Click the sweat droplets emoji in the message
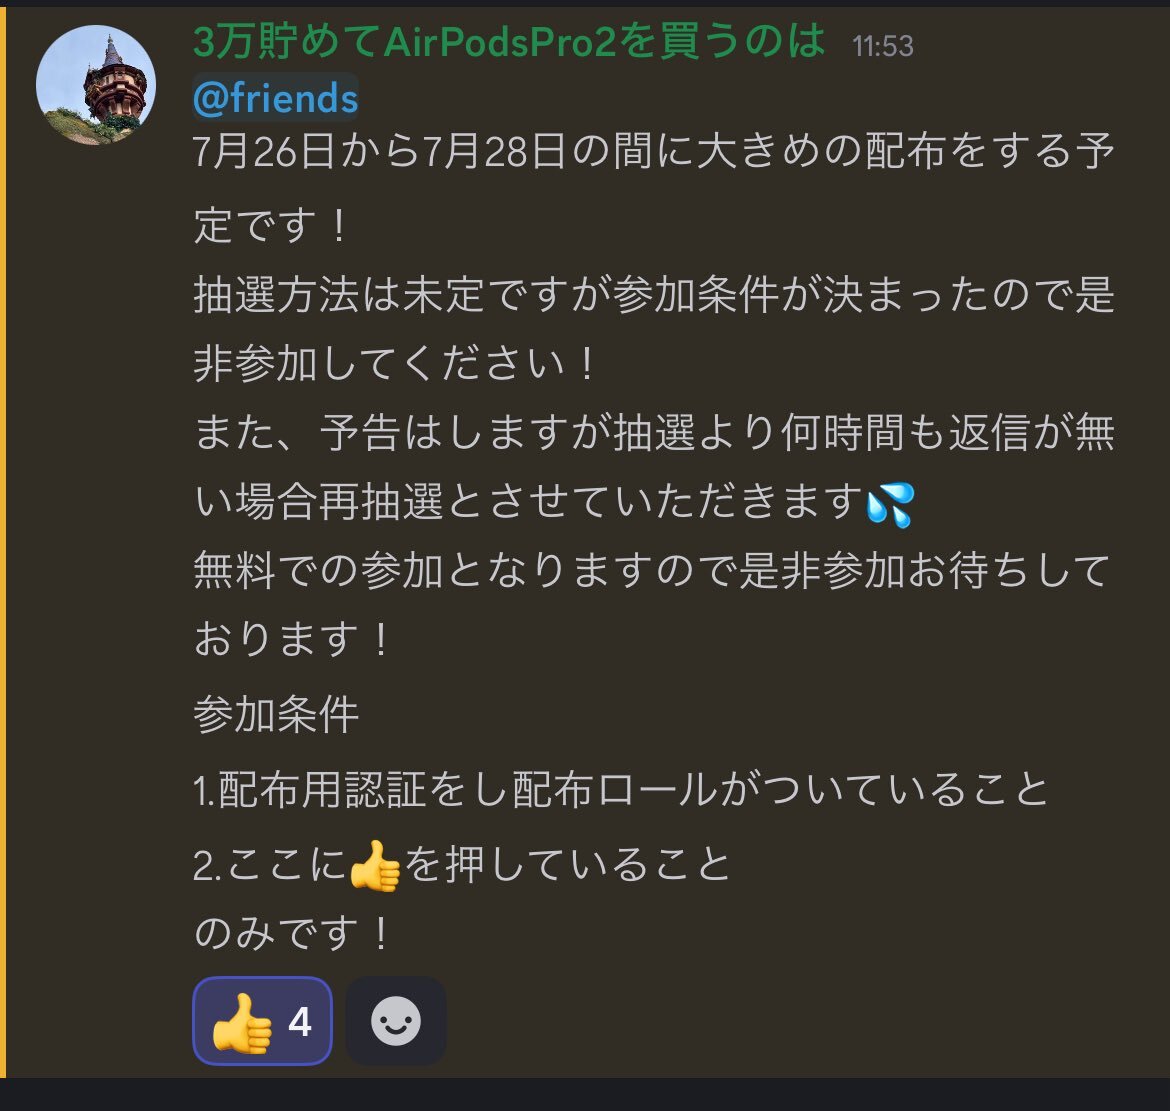 pos(889,504)
